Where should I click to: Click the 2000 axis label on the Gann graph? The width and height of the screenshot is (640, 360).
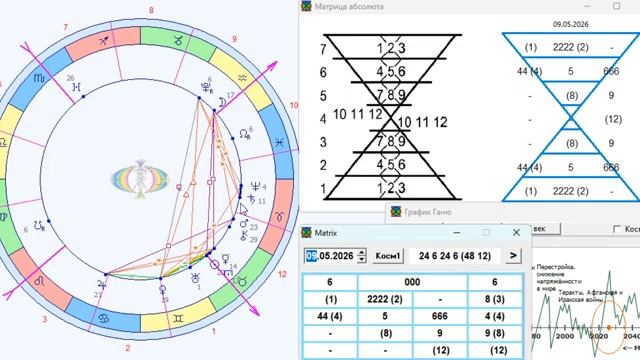(x=565, y=336)
